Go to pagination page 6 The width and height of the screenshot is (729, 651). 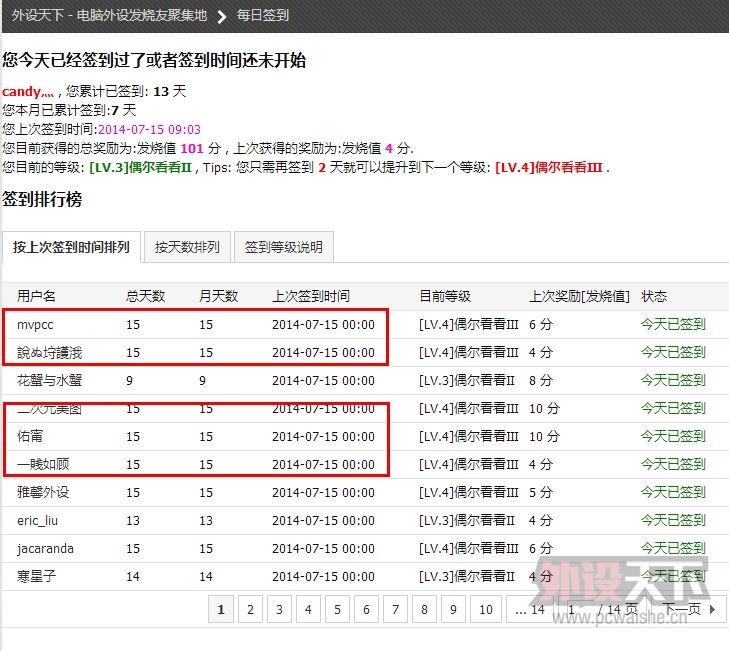[x=366, y=609]
